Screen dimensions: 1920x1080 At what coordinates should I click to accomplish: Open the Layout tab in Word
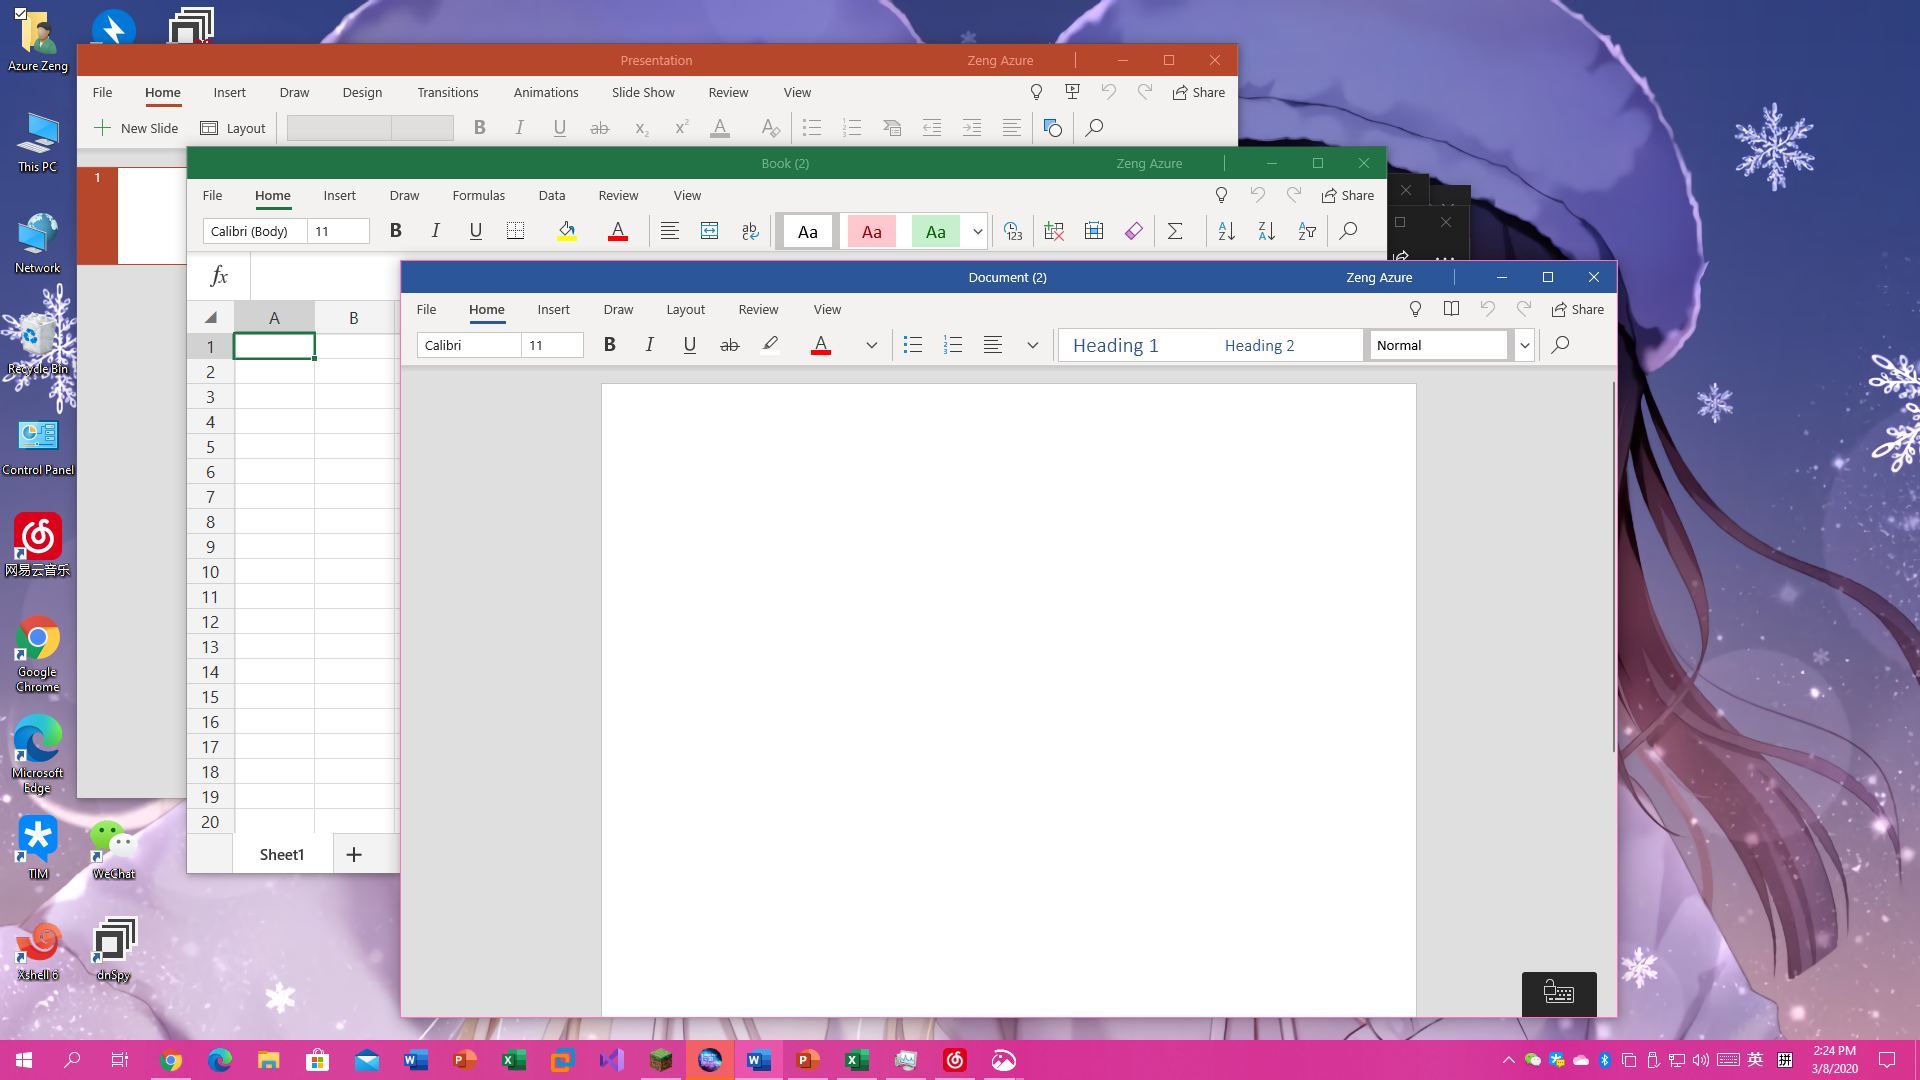pos(685,309)
